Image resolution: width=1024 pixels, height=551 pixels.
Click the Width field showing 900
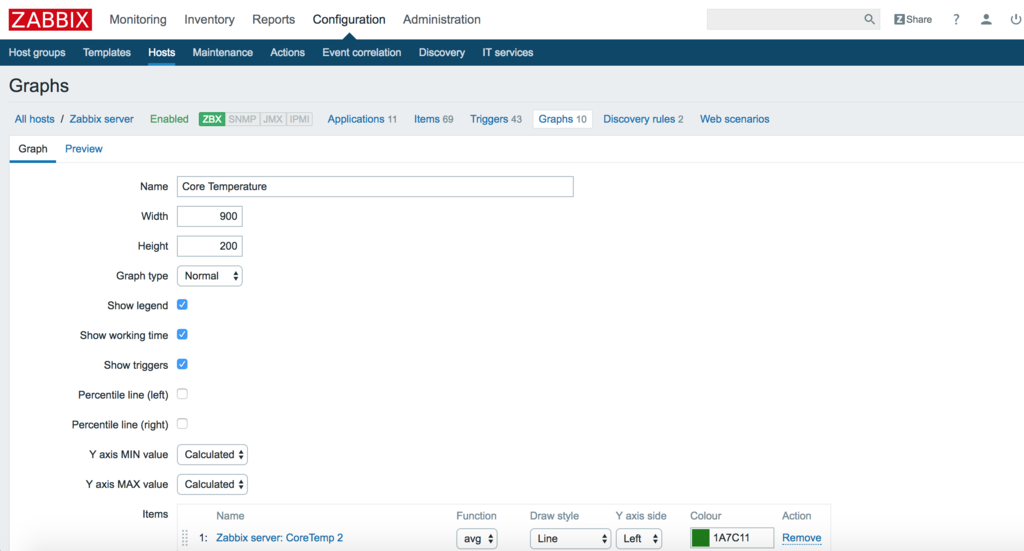pos(210,216)
